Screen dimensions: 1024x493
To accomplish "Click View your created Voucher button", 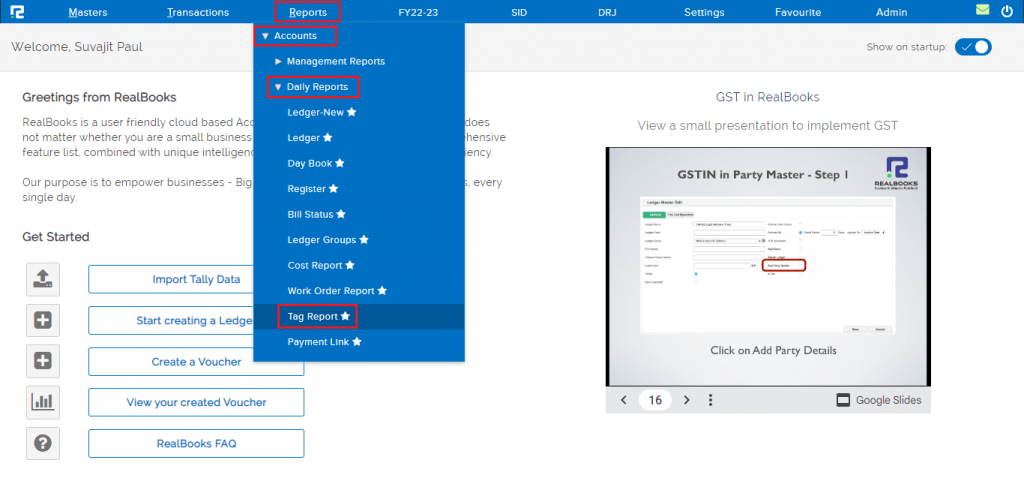I will pyautogui.click(x=196, y=402).
